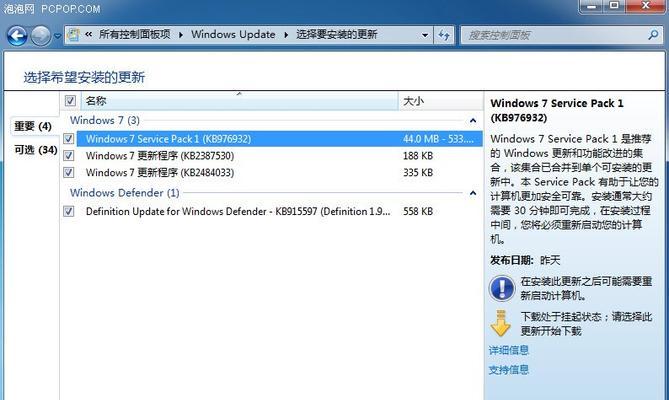Toggle the select-all checkbox in header
The image size is (669, 400).
(x=70, y=101)
